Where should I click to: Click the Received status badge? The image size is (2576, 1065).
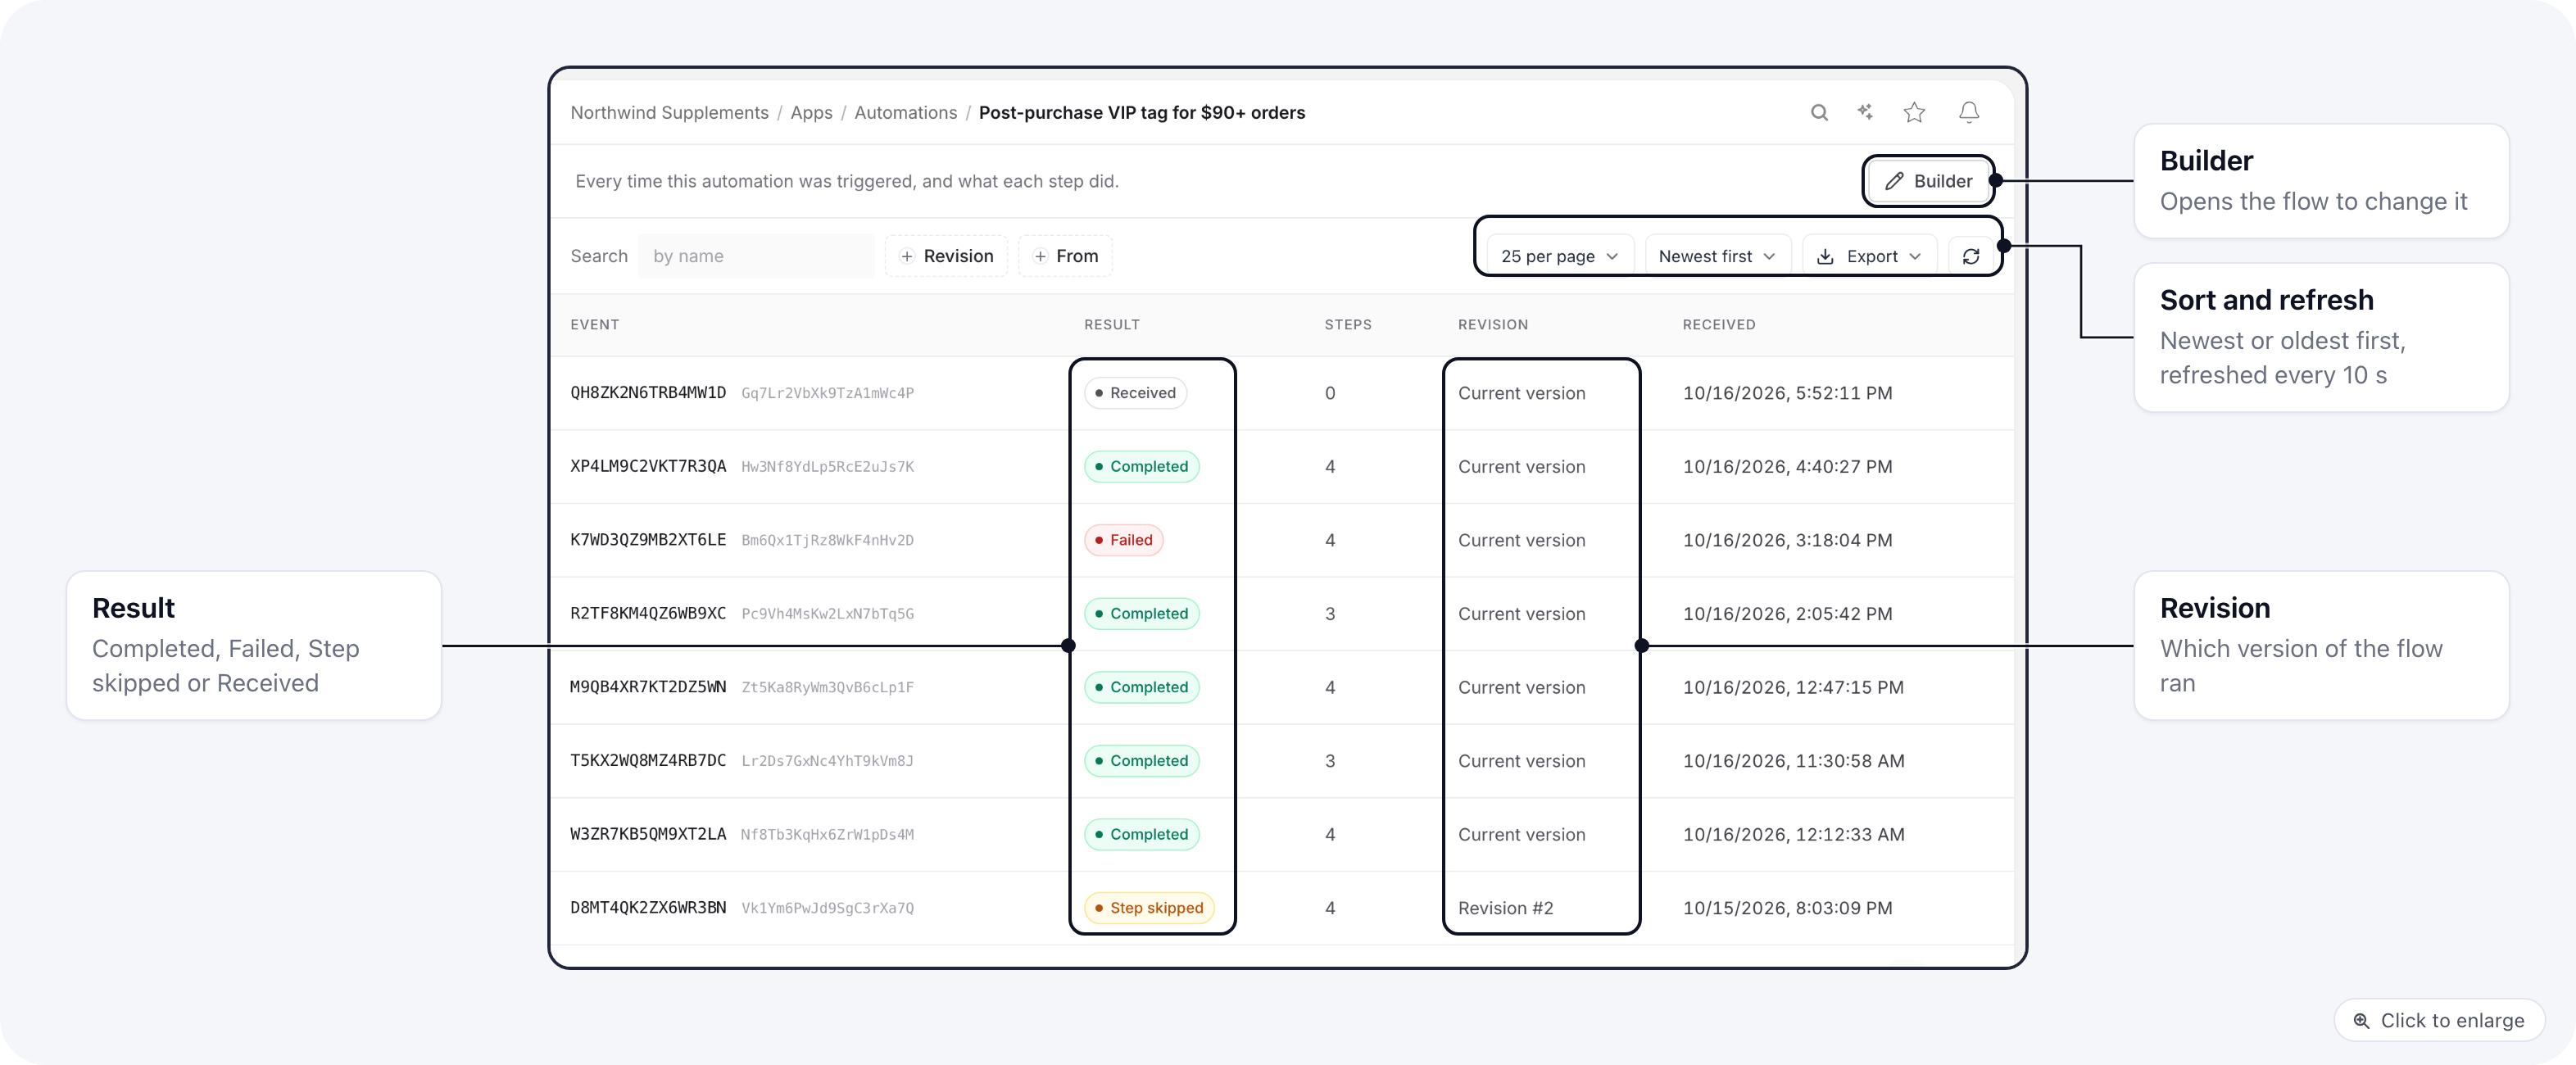(x=1135, y=393)
